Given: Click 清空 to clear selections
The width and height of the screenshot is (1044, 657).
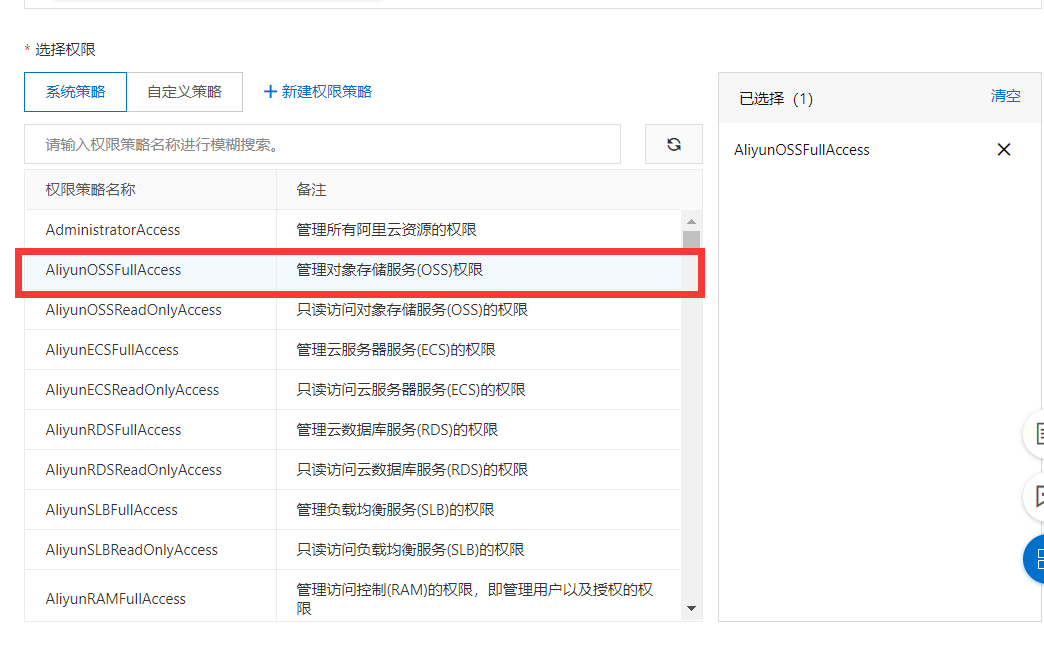Looking at the screenshot, I should [x=1005, y=96].
